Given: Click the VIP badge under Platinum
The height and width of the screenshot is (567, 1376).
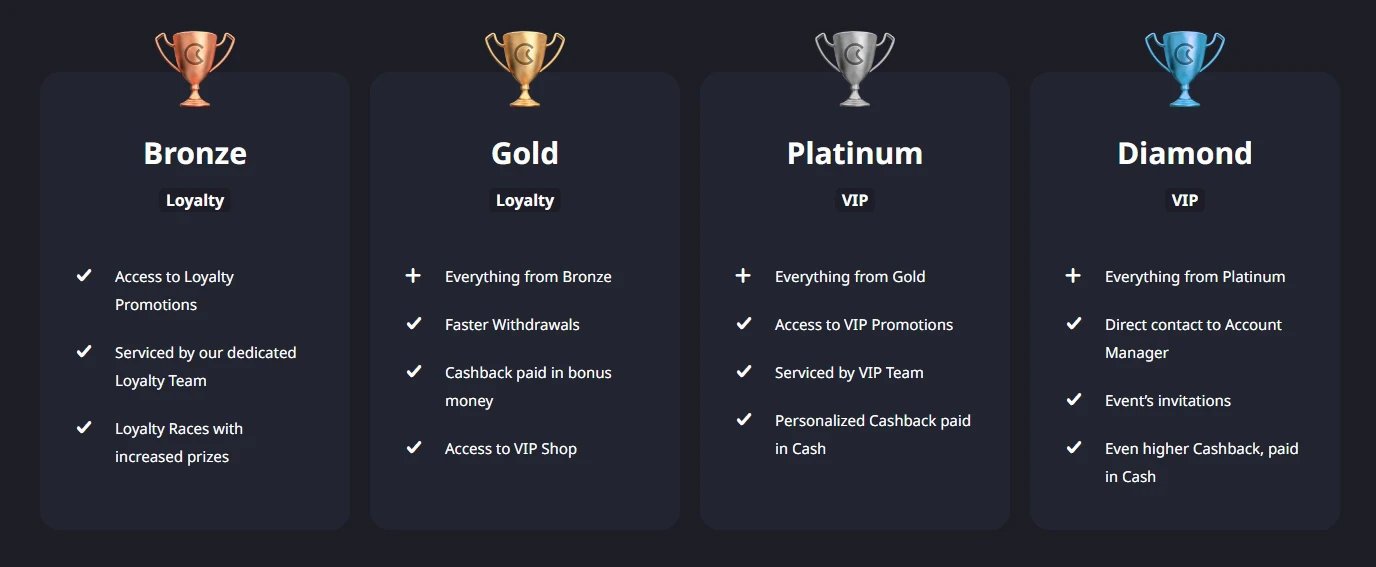Looking at the screenshot, I should point(855,200).
